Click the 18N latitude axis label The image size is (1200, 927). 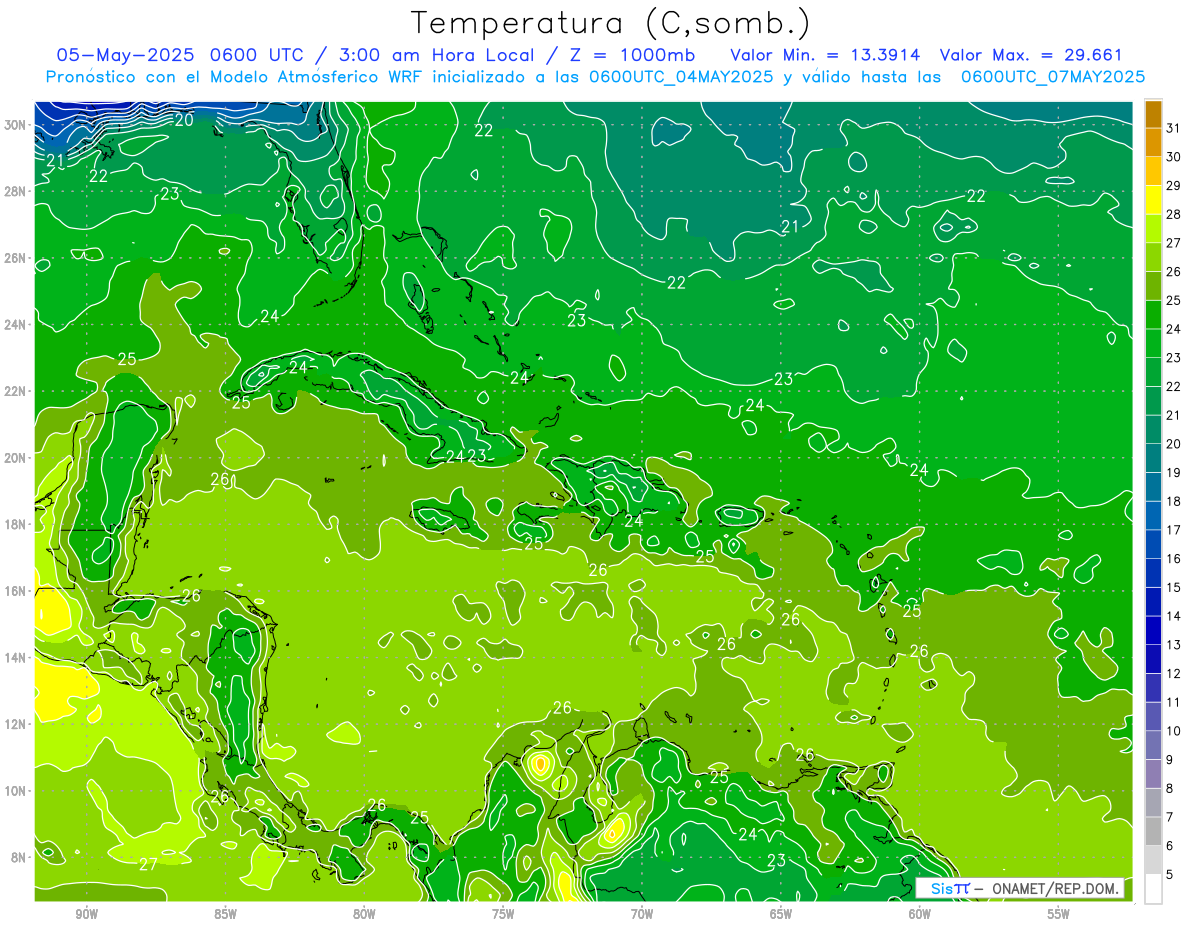[15, 524]
